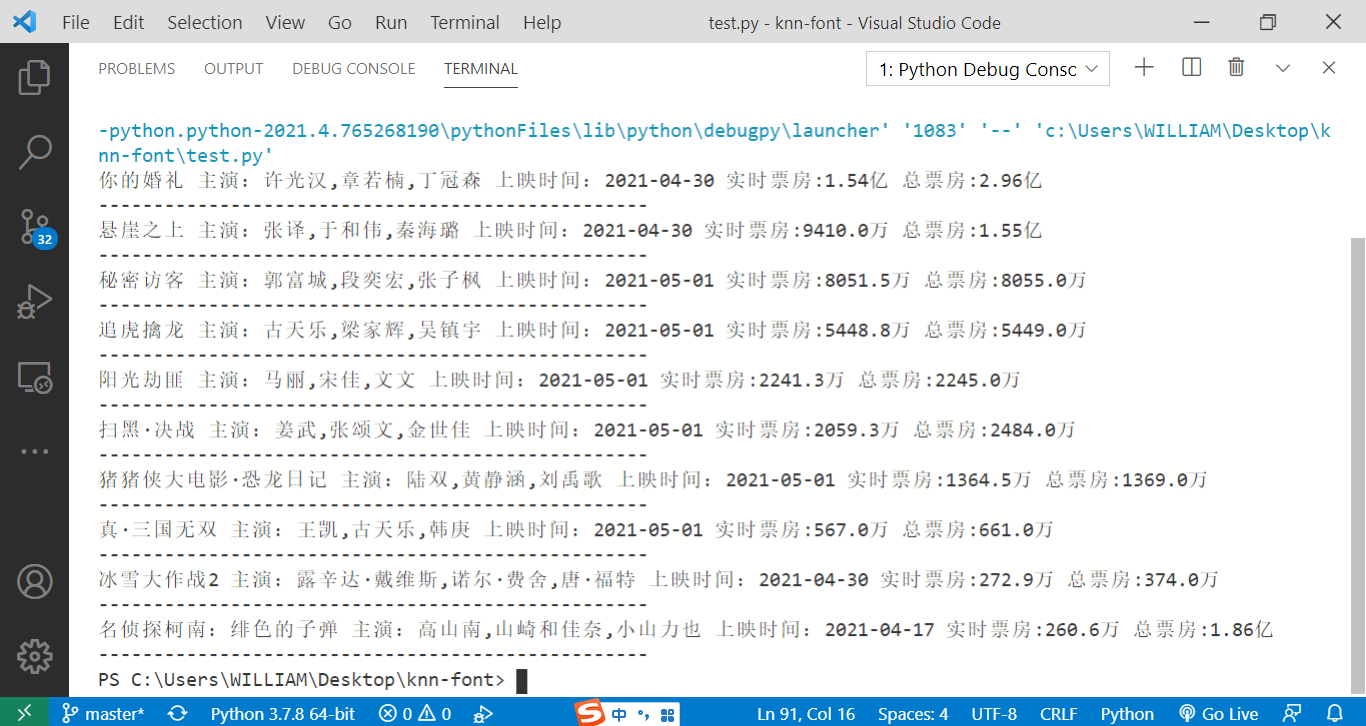
Task: Change end of line sequence CRLF
Action: 1058,714
